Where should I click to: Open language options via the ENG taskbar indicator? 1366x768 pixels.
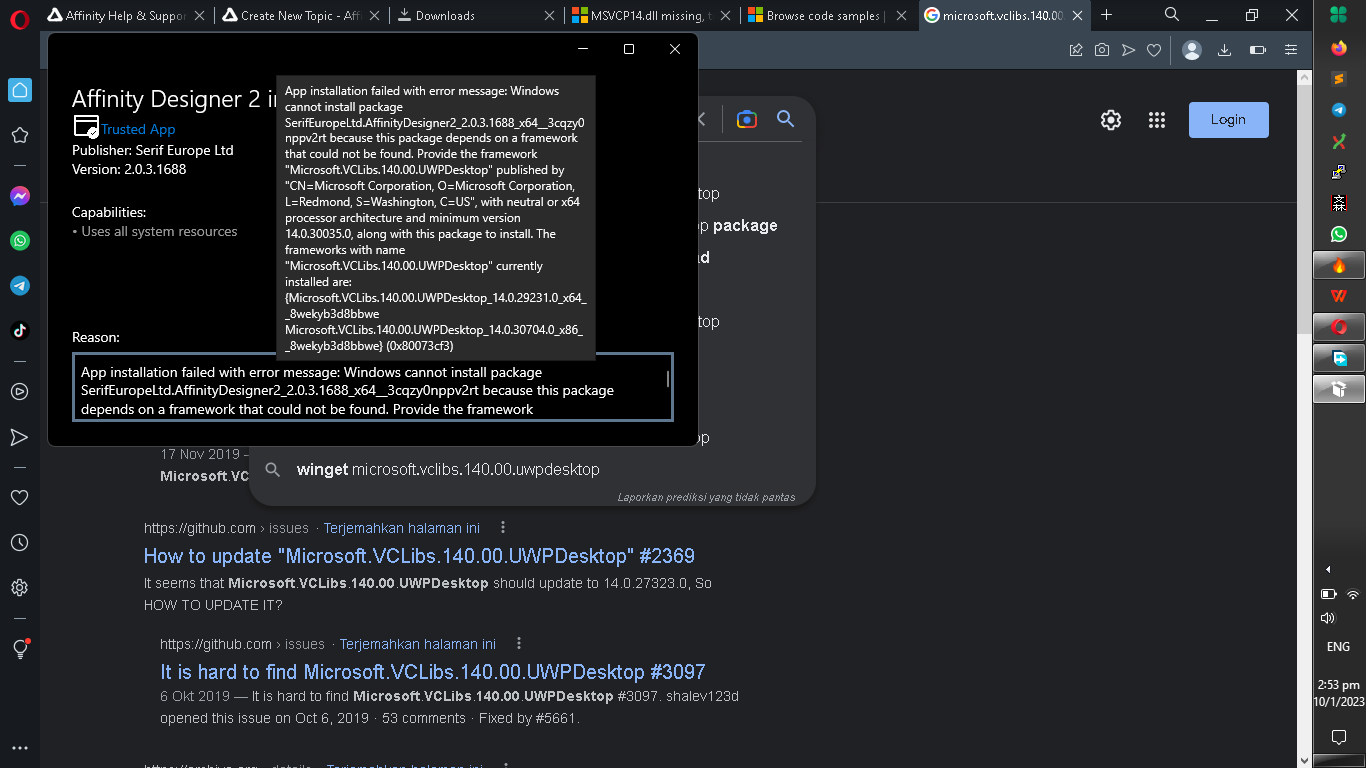point(1338,647)
